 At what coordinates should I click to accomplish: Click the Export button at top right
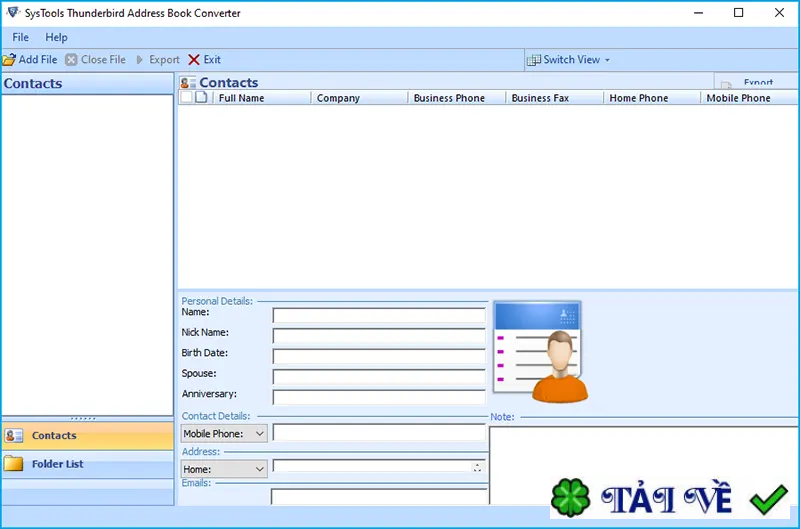[756, 82]
